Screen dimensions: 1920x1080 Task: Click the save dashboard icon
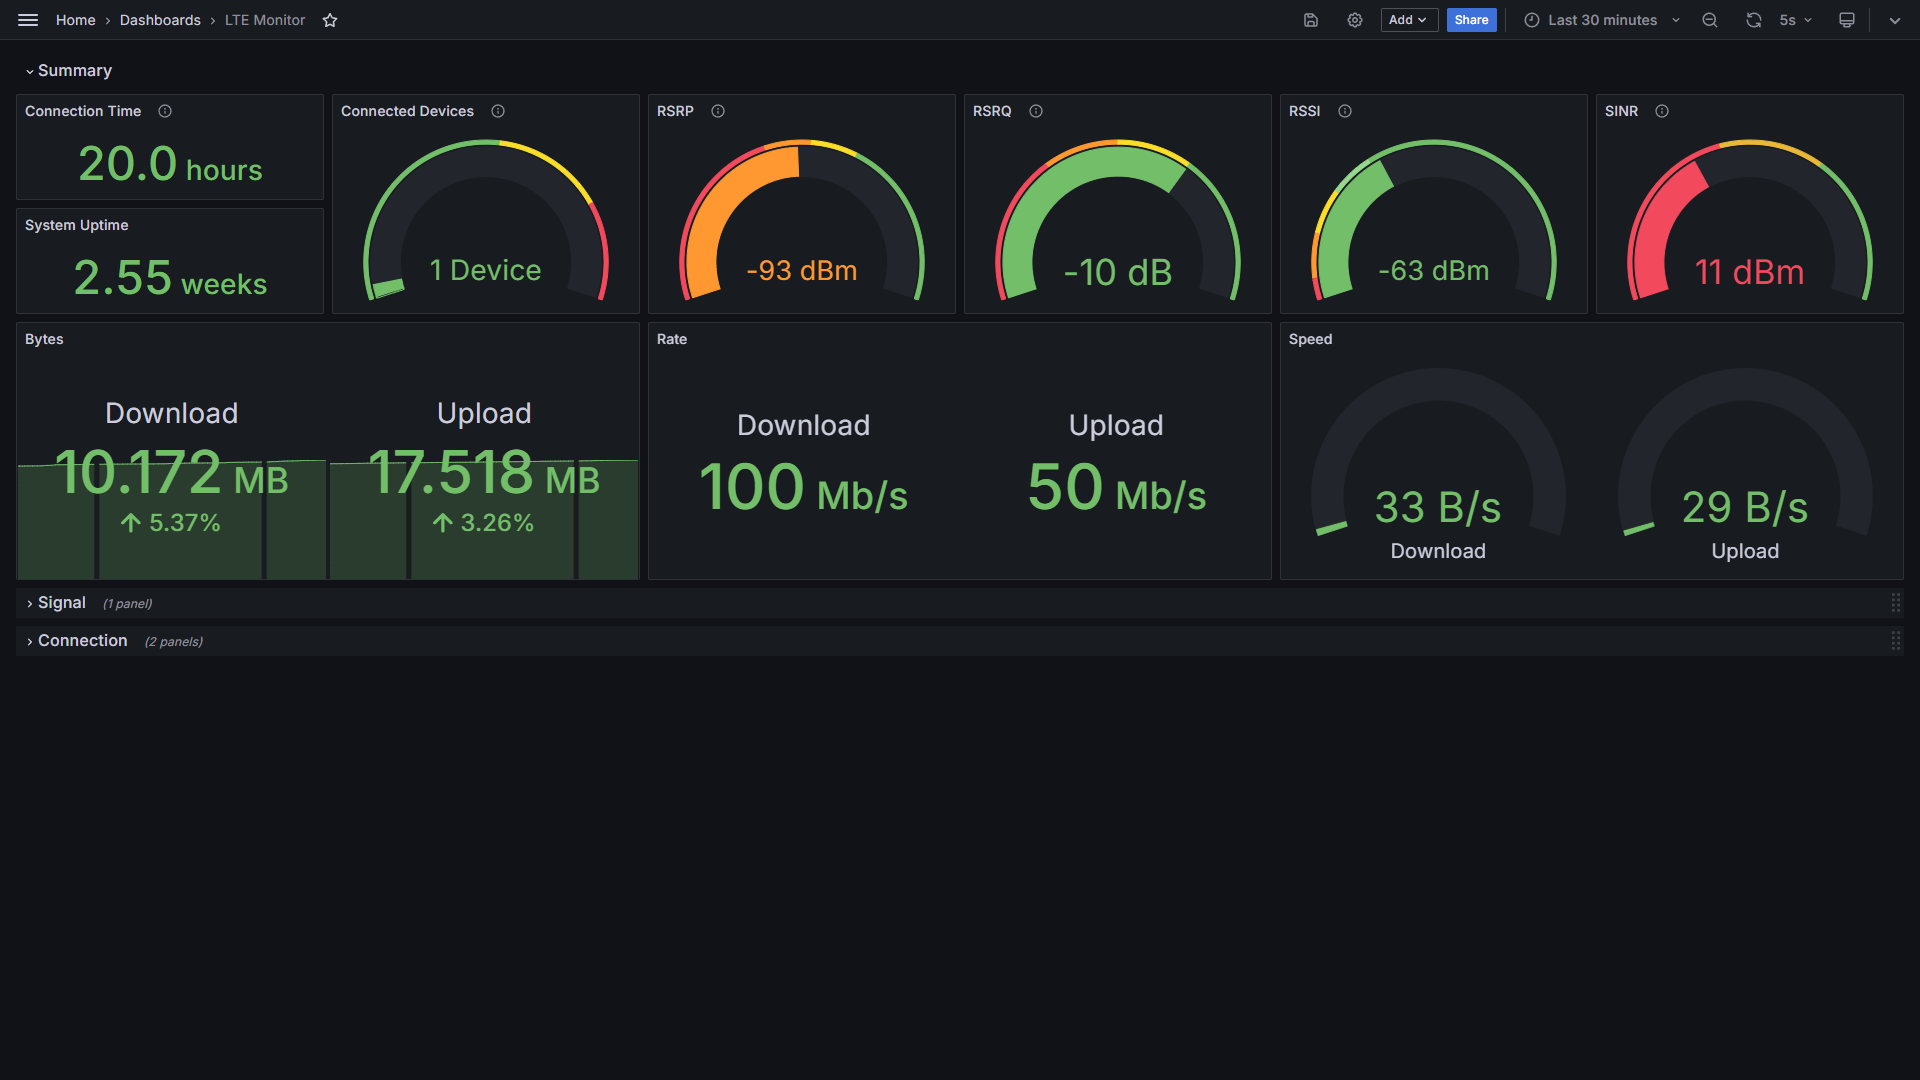point(1311,20)
